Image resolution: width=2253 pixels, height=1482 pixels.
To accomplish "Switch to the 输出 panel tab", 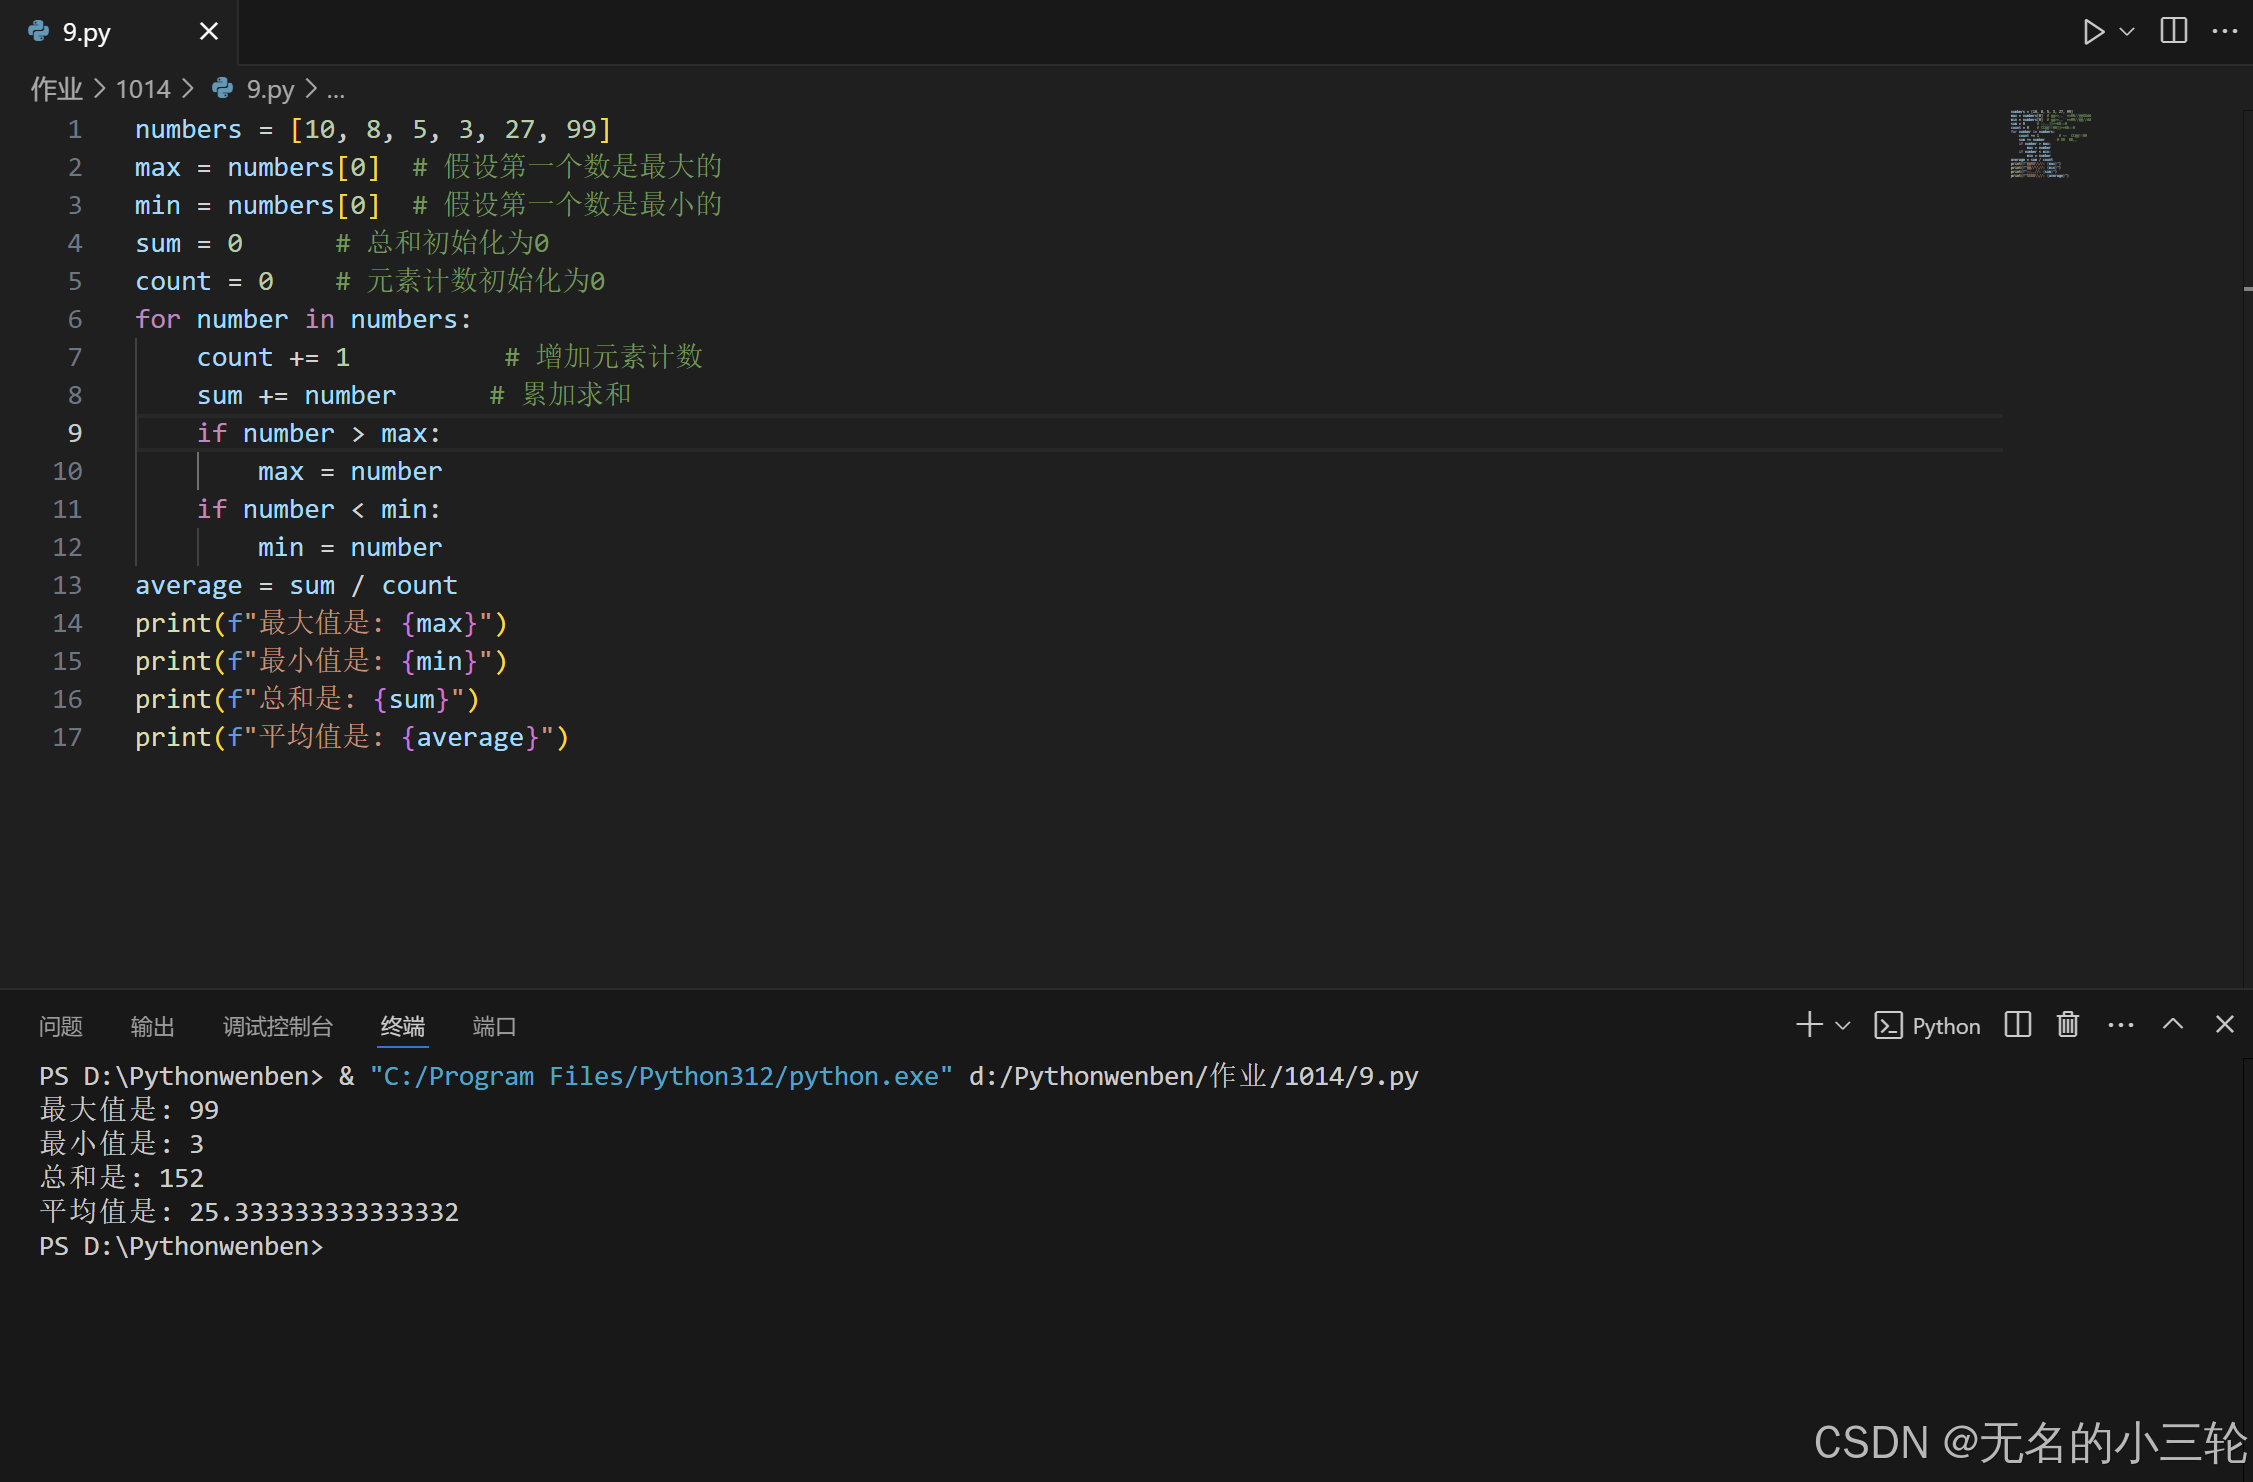I will point(152,1027).
